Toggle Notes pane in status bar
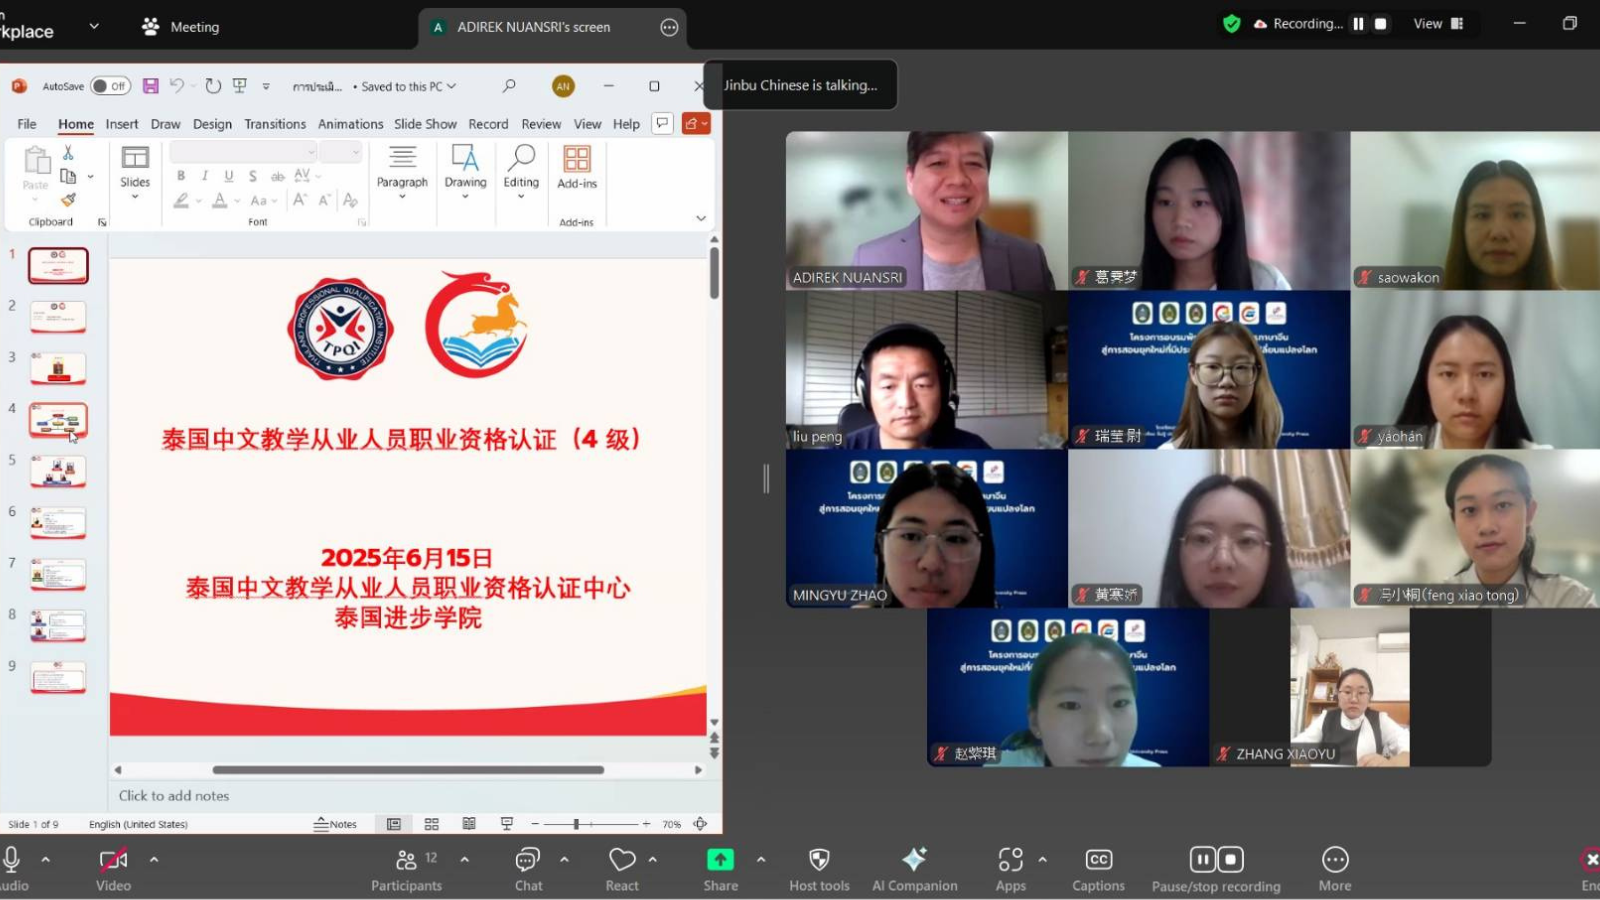The height and width of the screenshot is (900, 1600). point(336,824)
